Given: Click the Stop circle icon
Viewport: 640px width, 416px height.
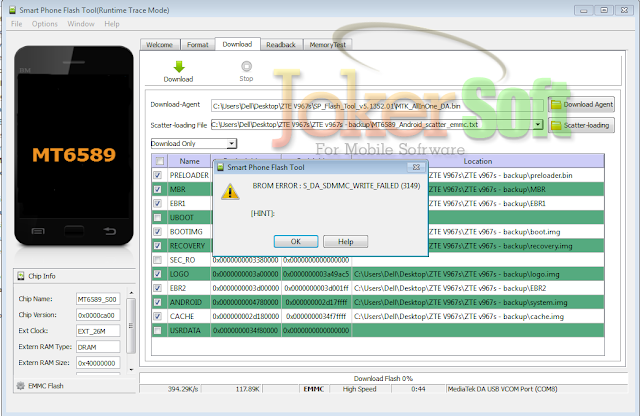Looking at the screenshot, I should 247,66.
